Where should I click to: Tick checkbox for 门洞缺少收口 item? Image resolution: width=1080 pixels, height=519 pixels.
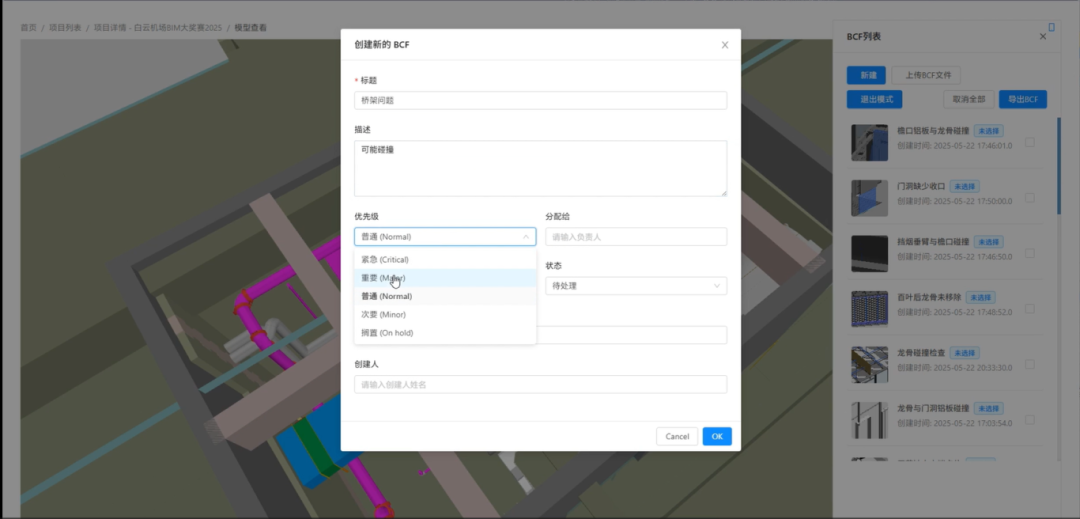(1030, 198)
